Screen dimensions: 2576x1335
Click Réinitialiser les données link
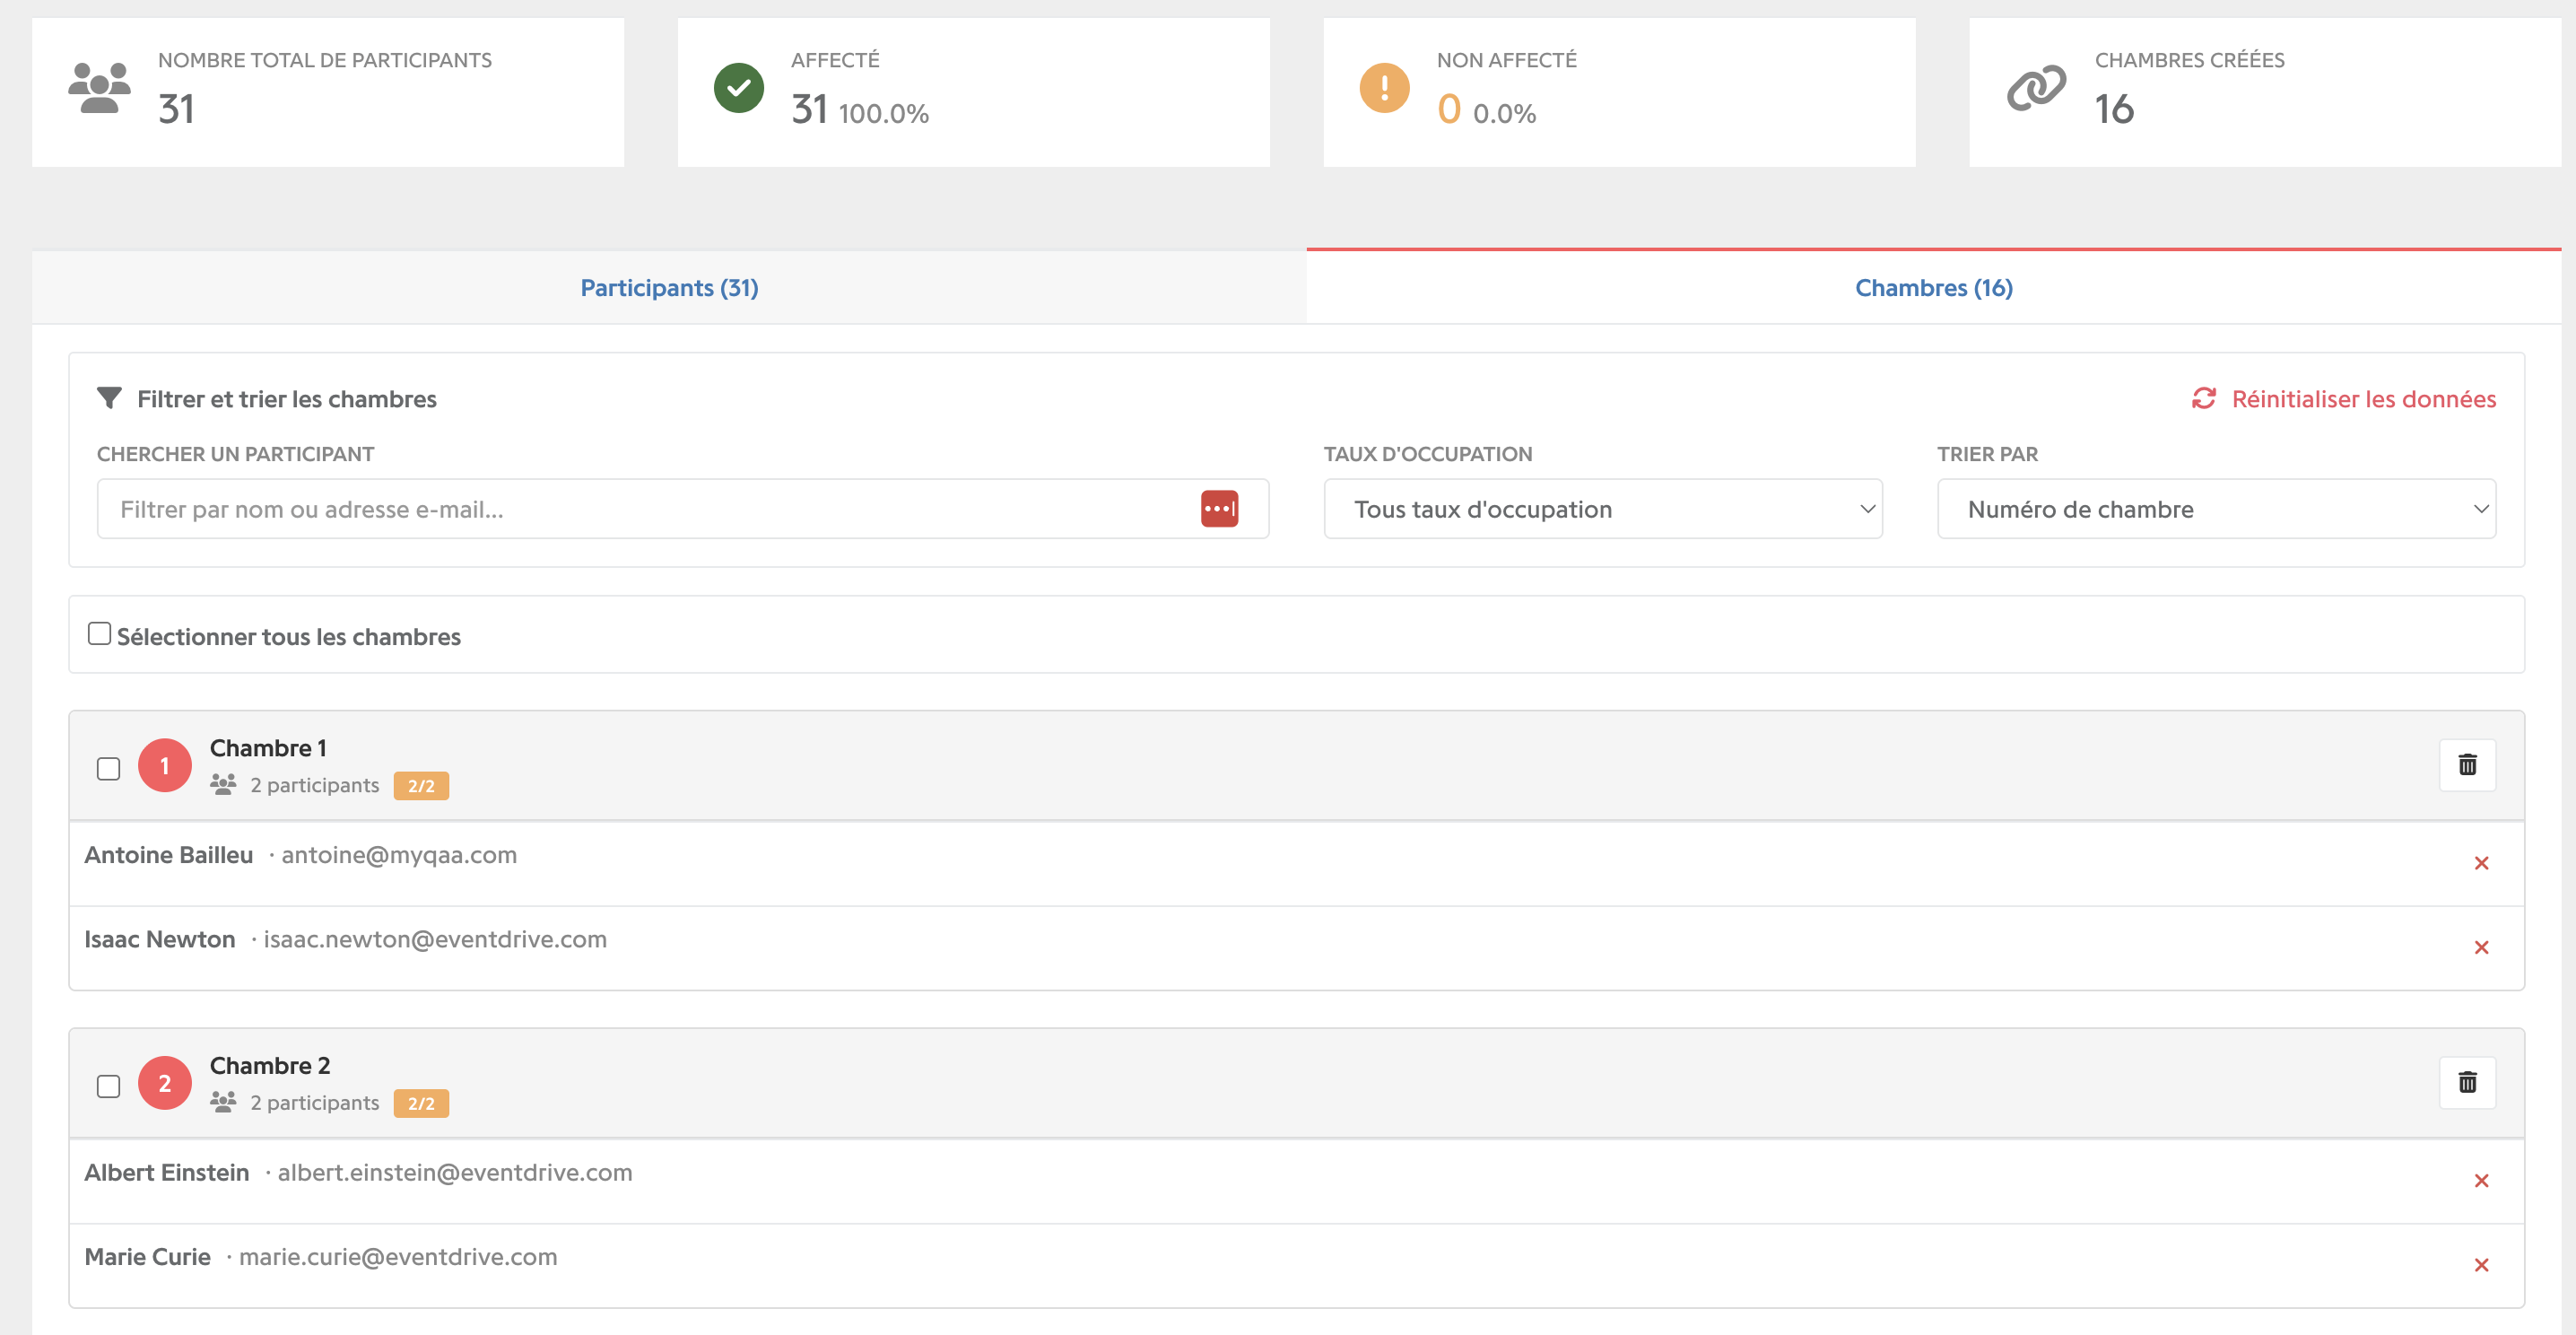coord(2363,399)
